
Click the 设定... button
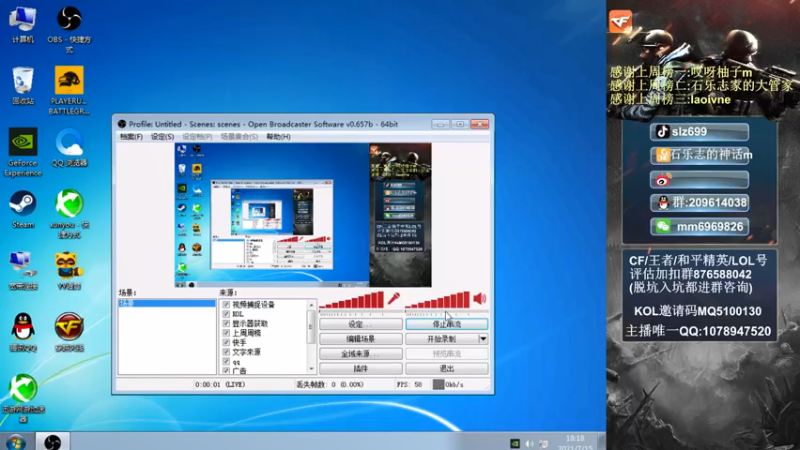[361, 324]
